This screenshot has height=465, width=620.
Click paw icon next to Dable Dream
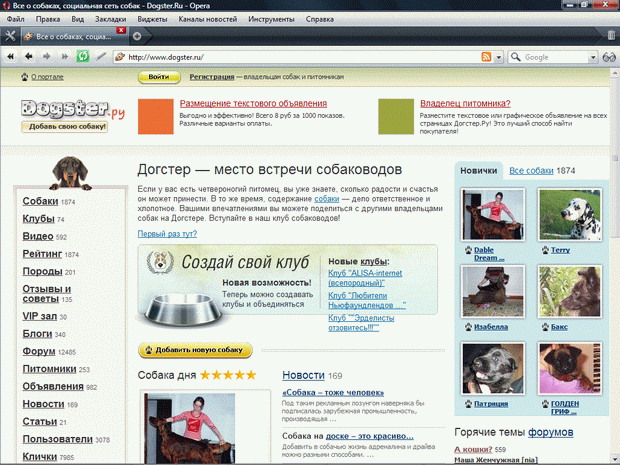click(x=468, y=250)
